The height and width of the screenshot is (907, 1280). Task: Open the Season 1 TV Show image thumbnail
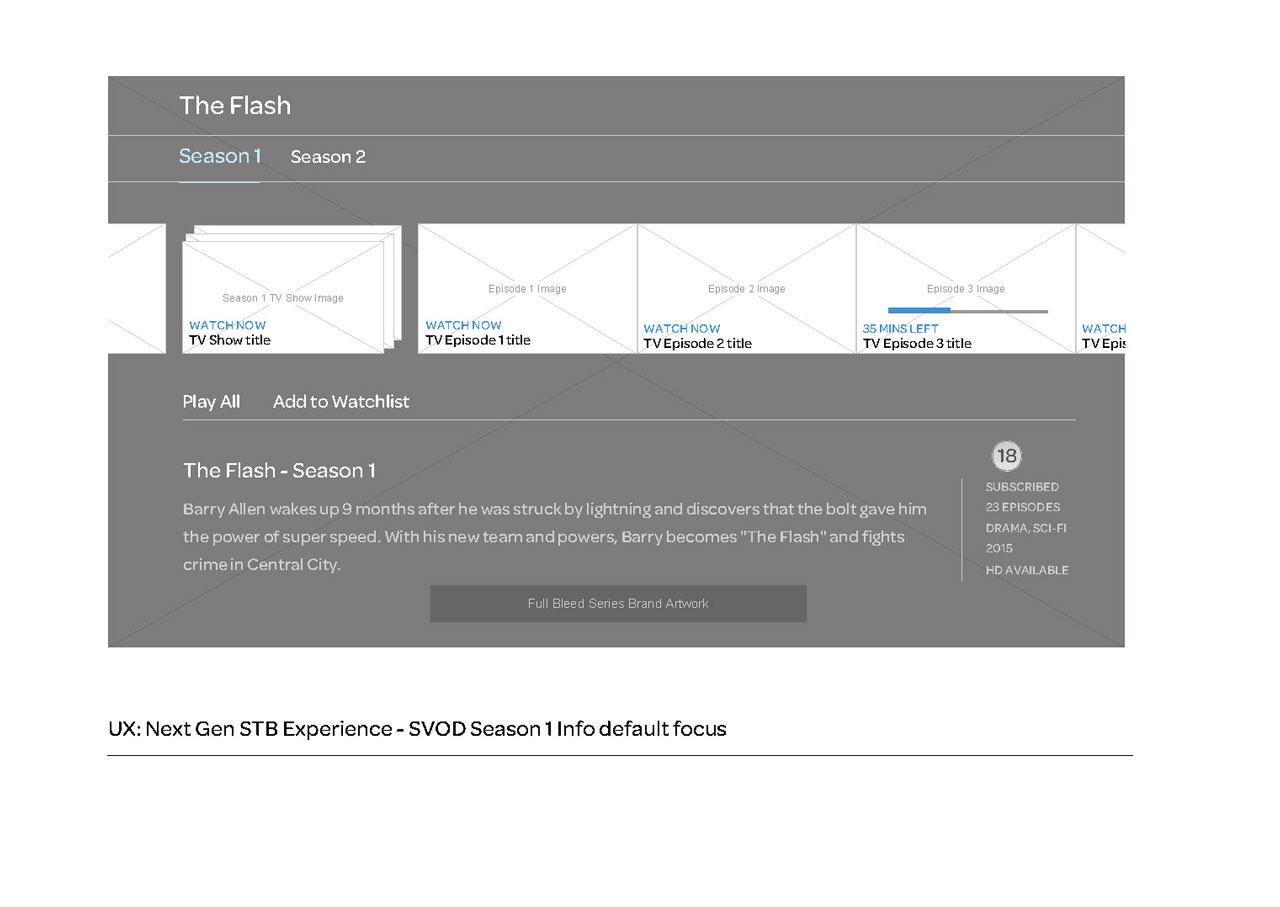[283, 297]
